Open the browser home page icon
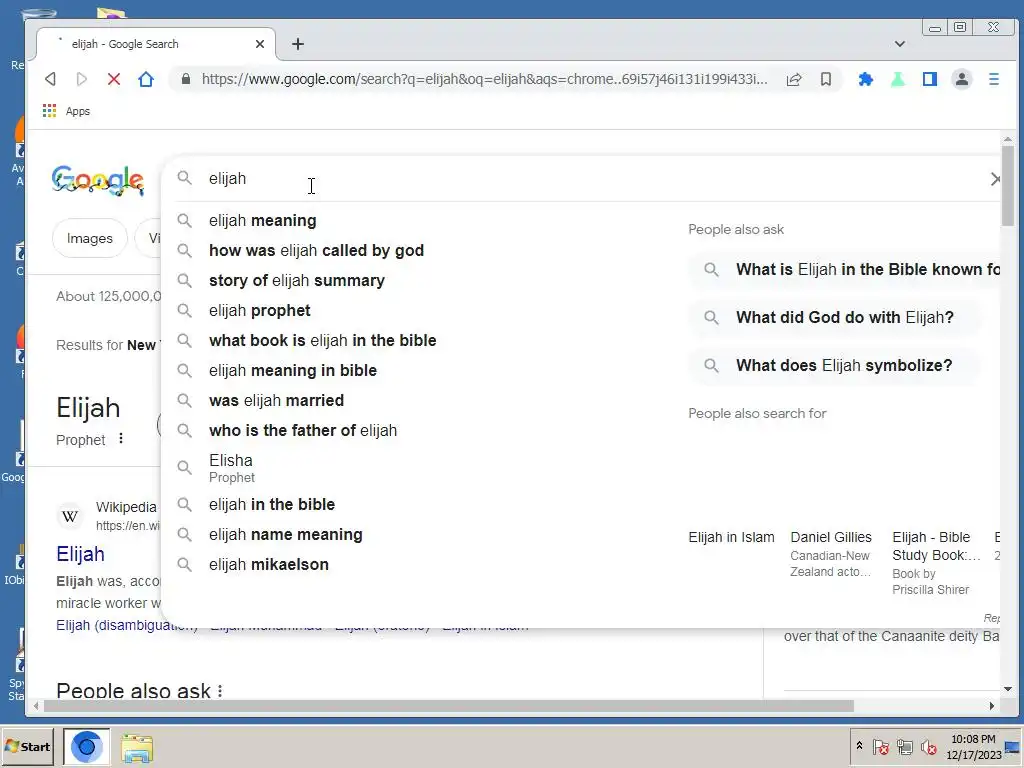Image resolution: width=1024 pixels, height=768 pixels. (146, 79)
